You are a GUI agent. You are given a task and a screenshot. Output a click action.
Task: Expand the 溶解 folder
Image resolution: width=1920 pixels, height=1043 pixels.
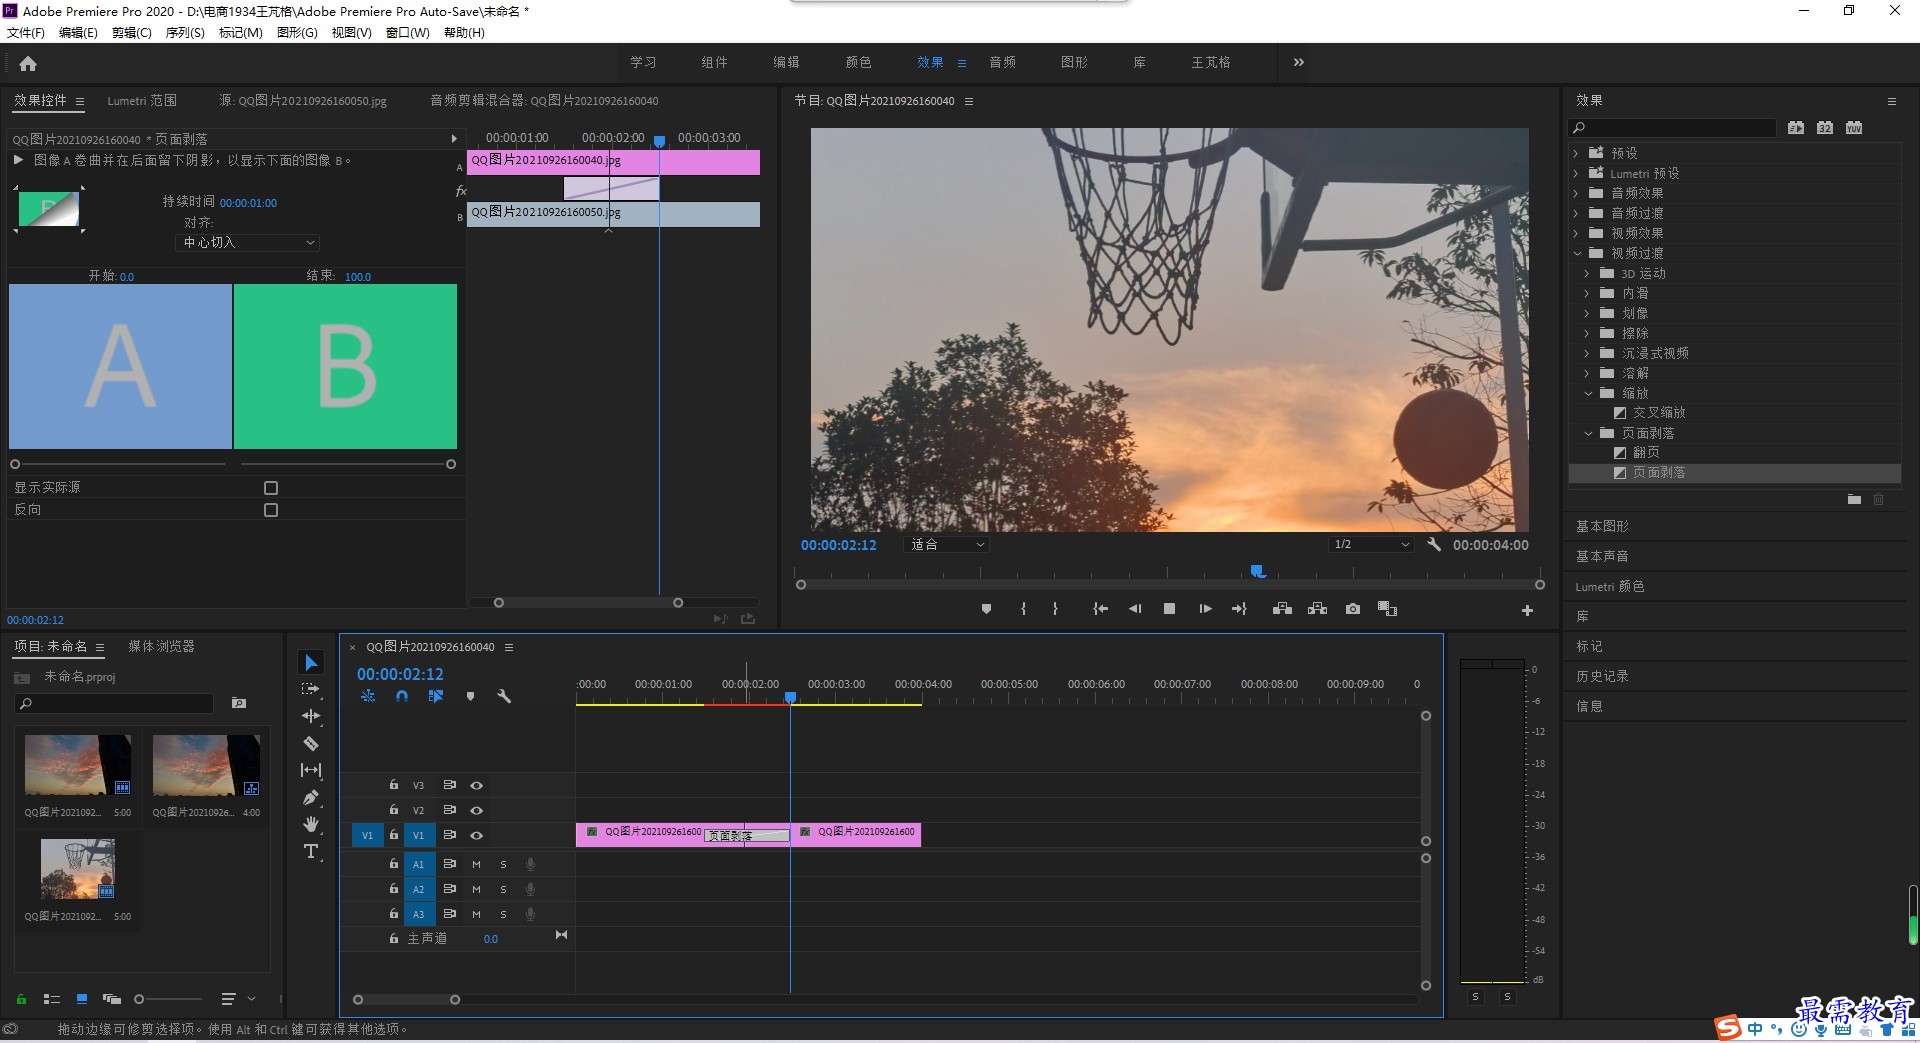1587,374
